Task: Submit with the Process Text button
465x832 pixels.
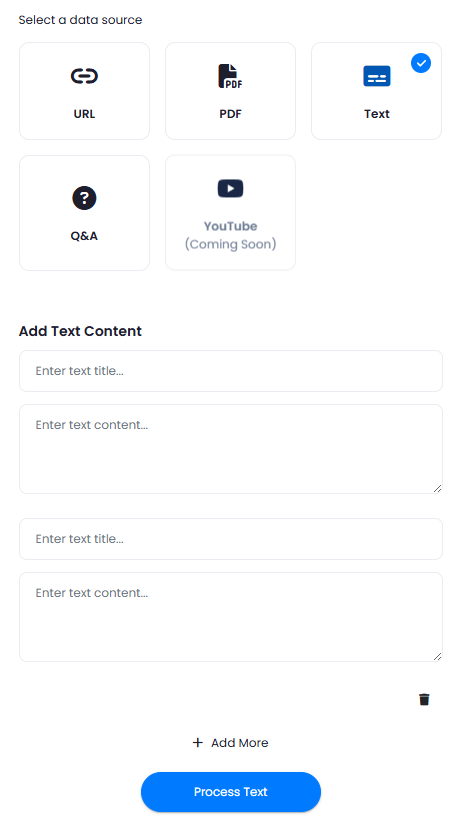Action: click(x=231, y=792)
